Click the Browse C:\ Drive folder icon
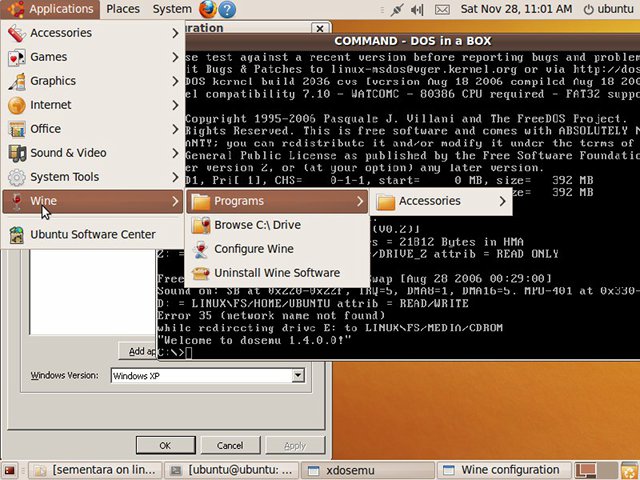Screen dimensions: 640x480 (x=201, y=225)
